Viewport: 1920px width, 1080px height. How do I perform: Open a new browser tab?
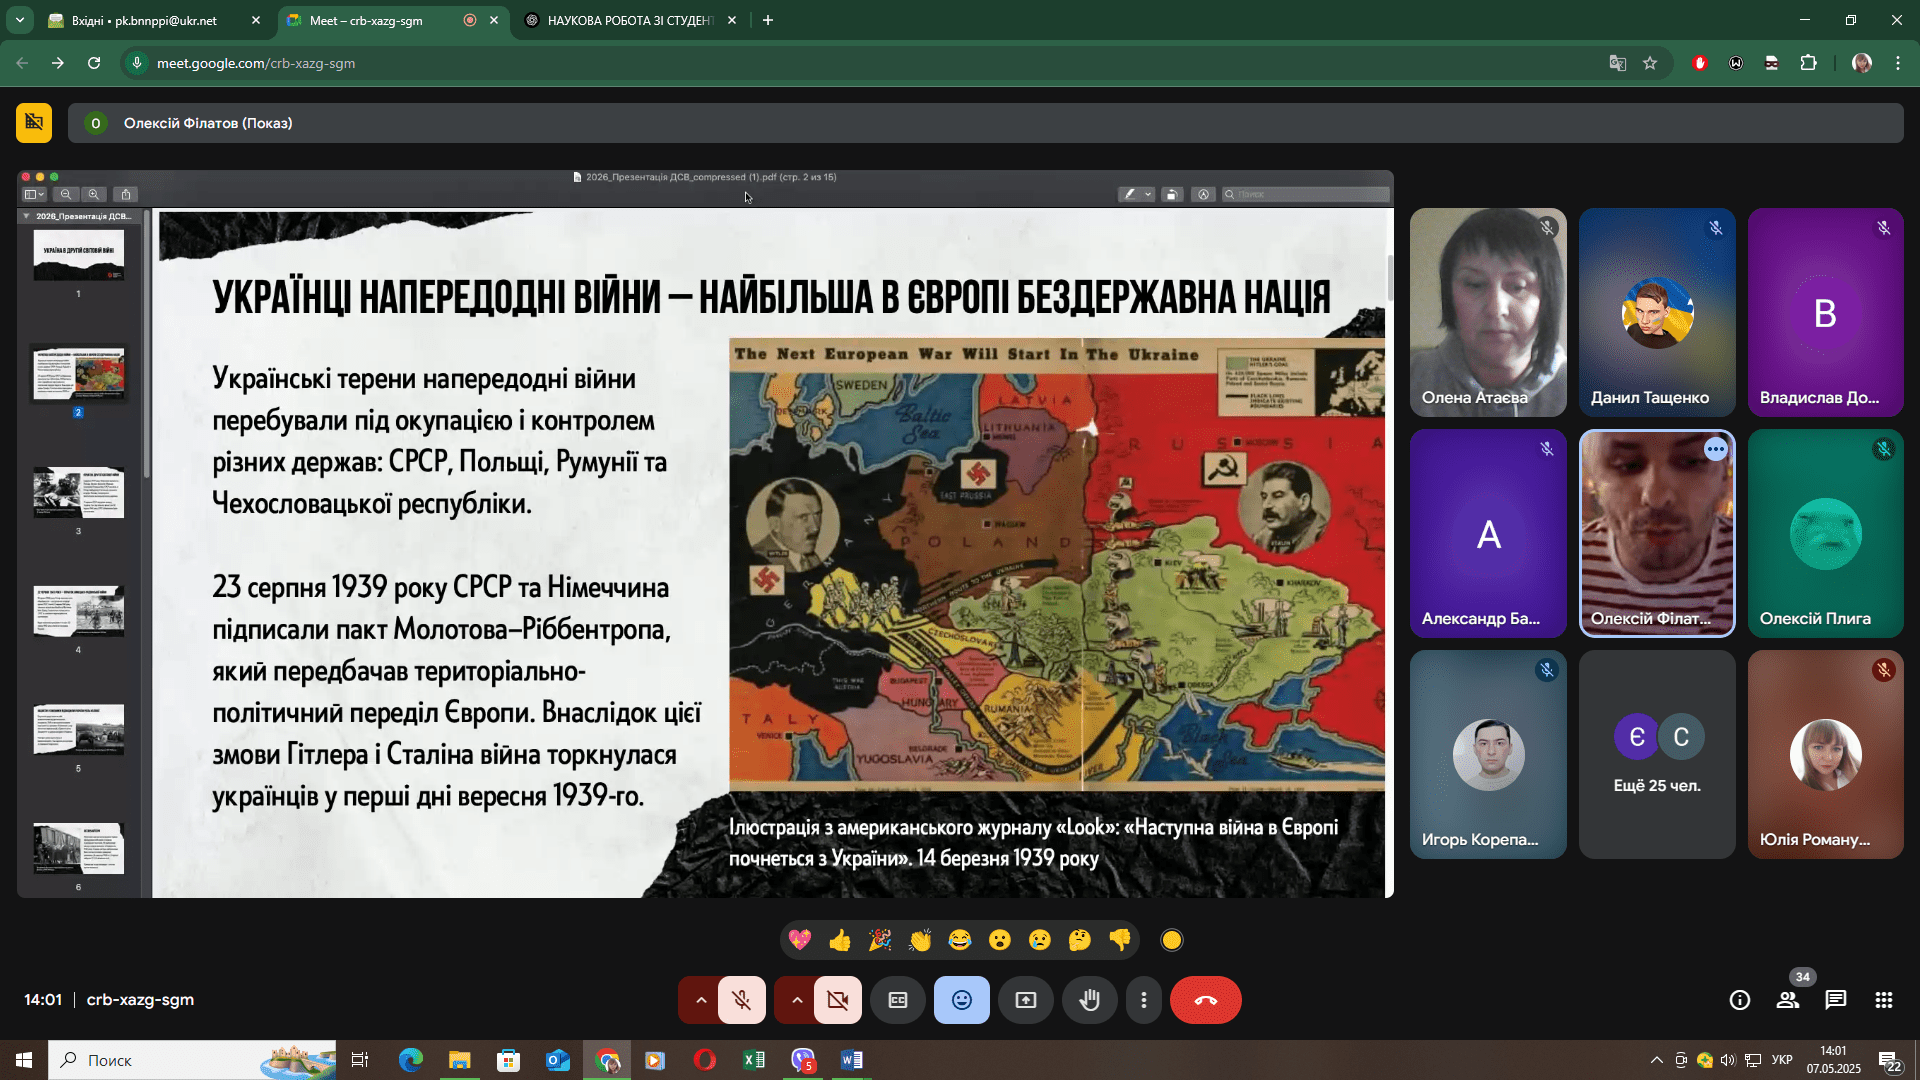coord(768,20)
